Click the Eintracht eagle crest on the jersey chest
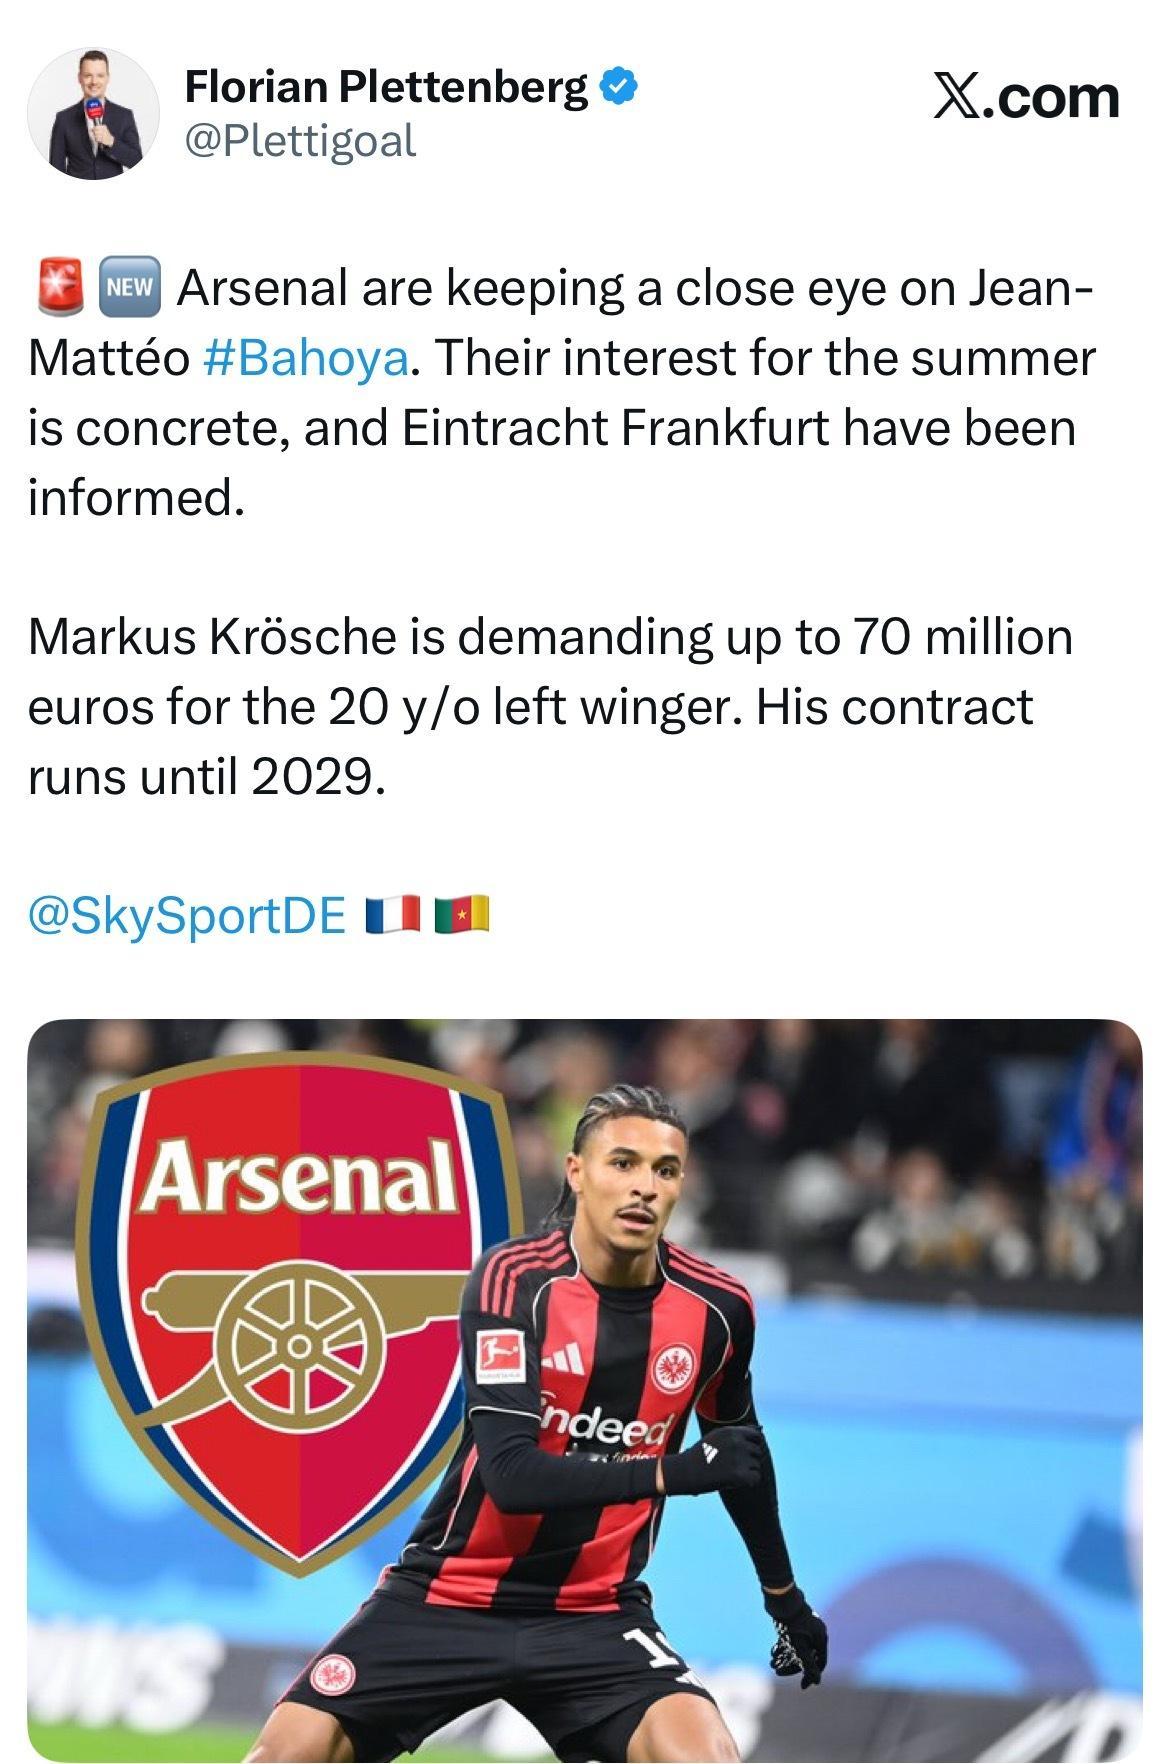 pyautogui.click(x=674, y=1366)
